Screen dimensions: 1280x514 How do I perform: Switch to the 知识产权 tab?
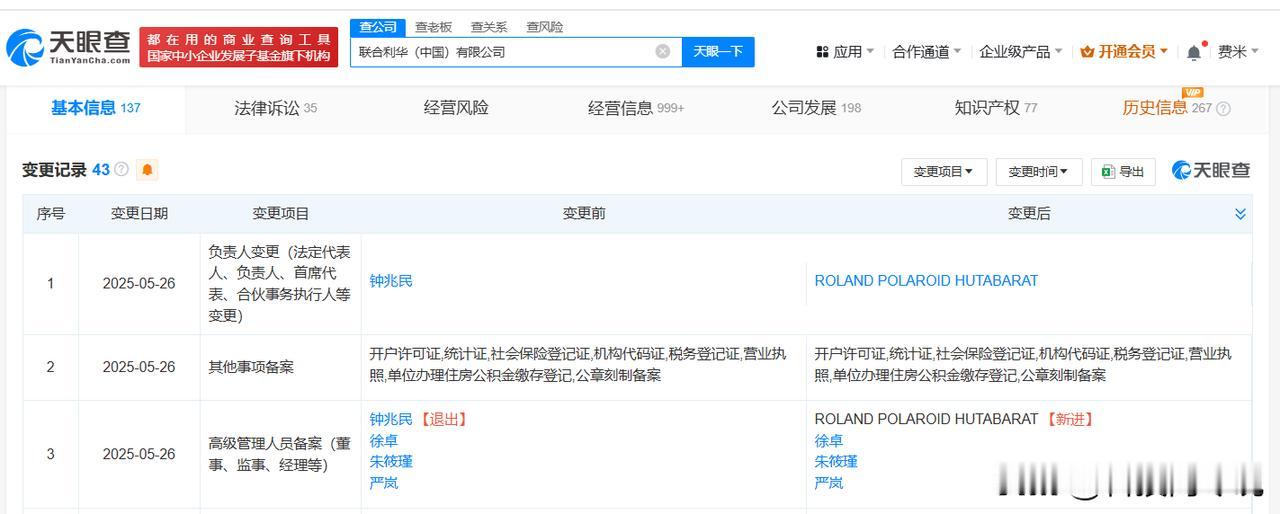[996, 108]
